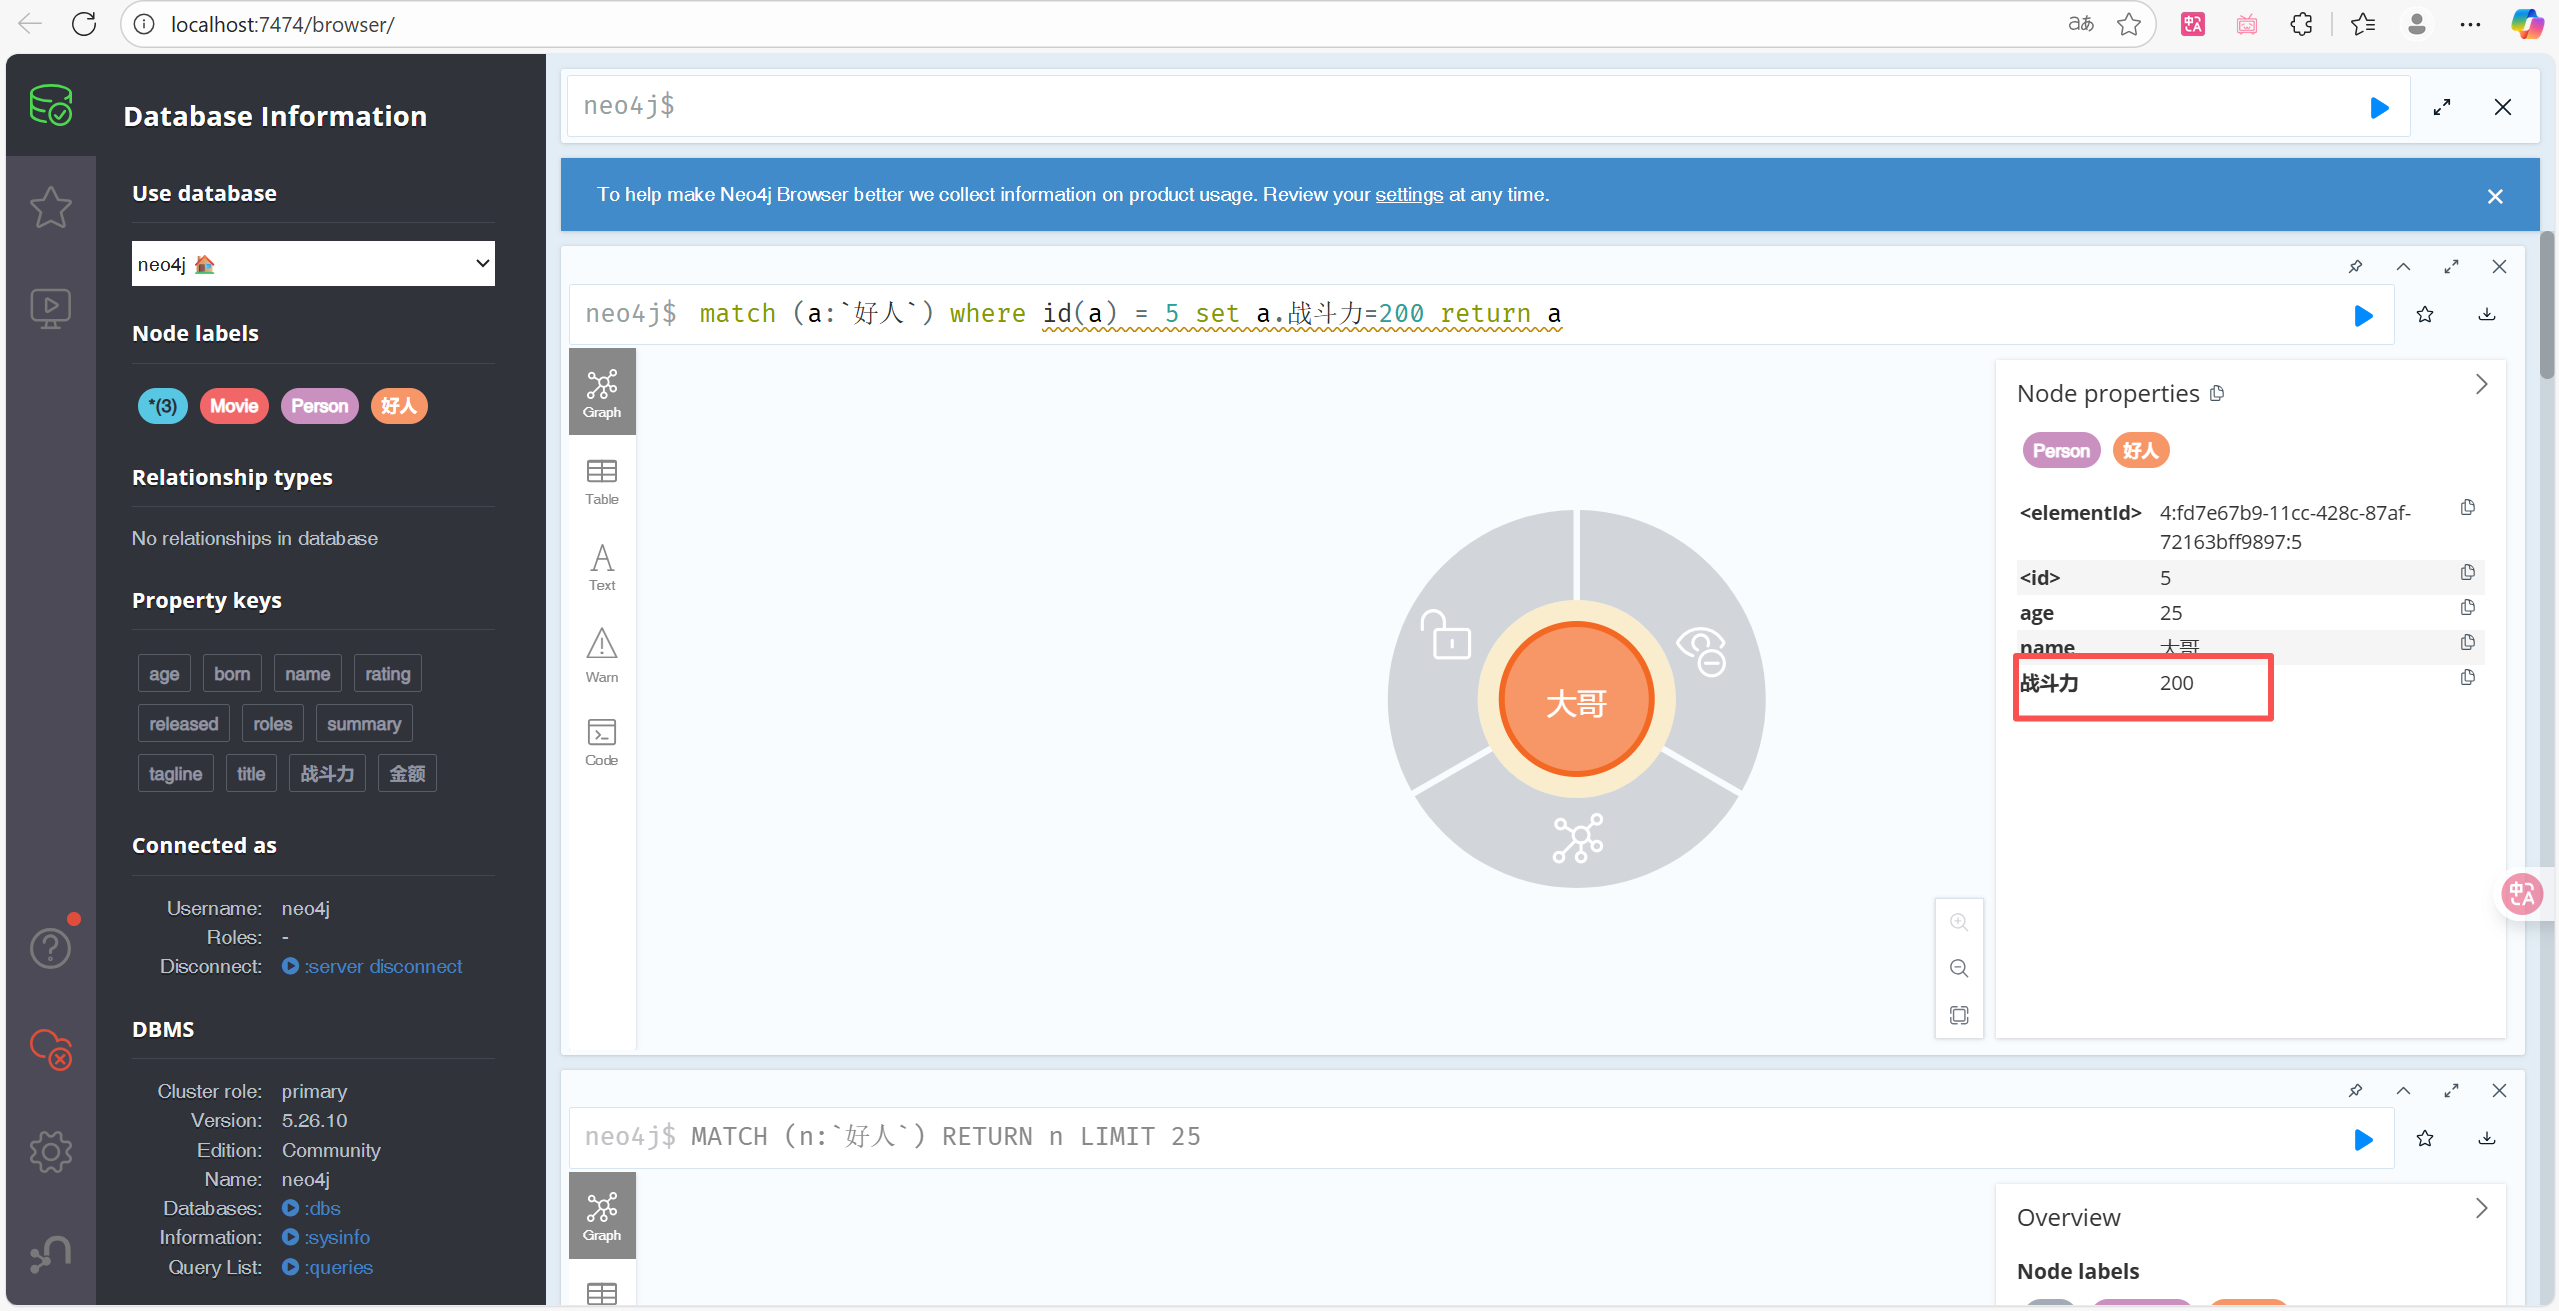Open the Favorites star in sidebar
The height and width of the screenshot is (1311, 2559).
pos(50,207)
